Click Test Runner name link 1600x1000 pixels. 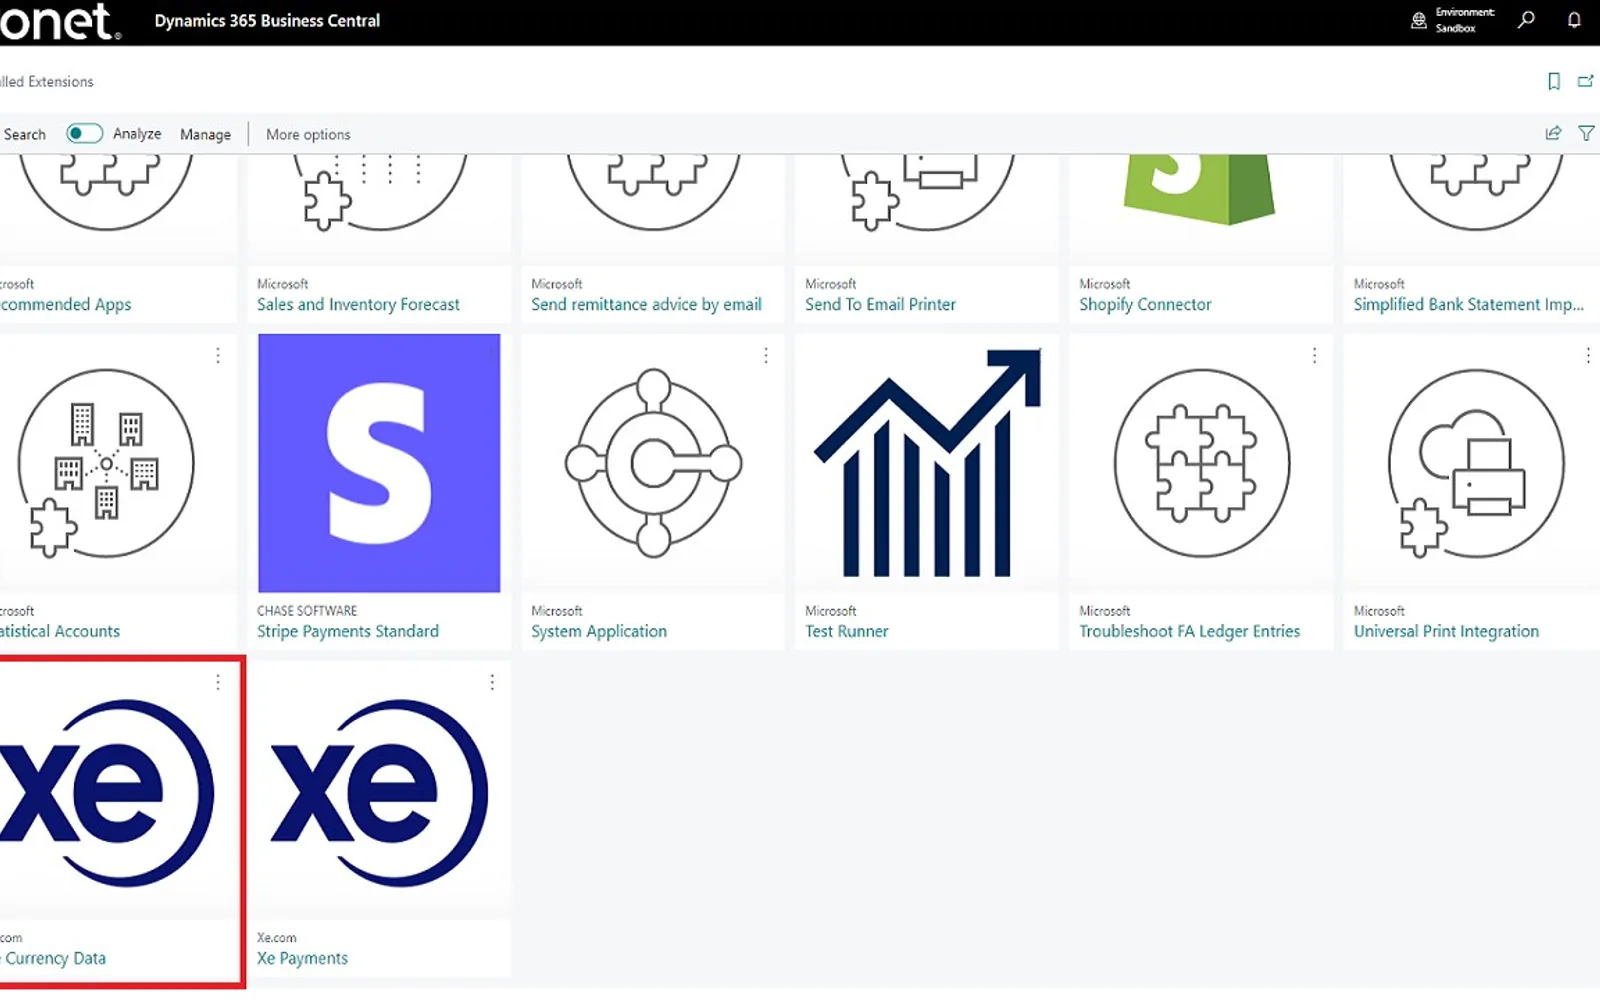[x=847, y=631]
